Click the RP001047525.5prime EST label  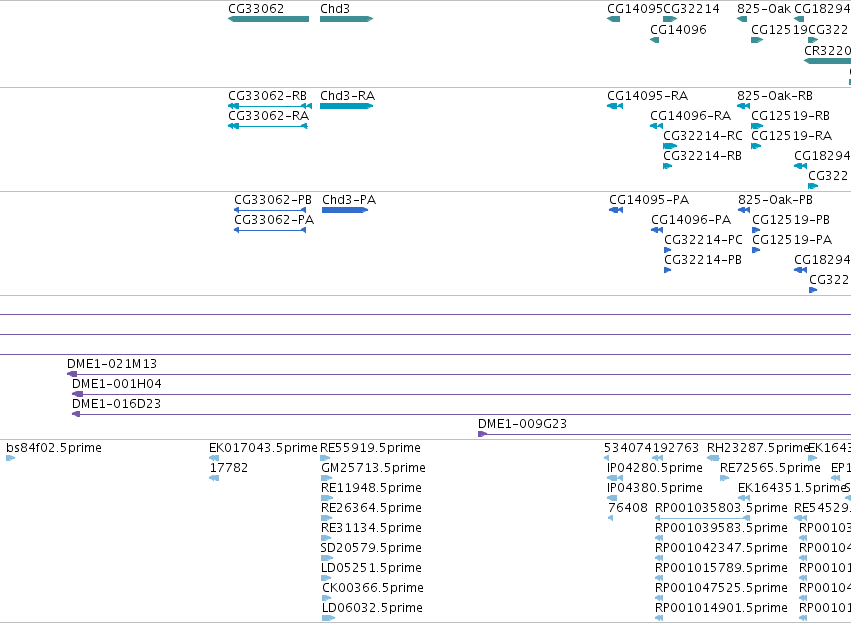coord(721,588)
